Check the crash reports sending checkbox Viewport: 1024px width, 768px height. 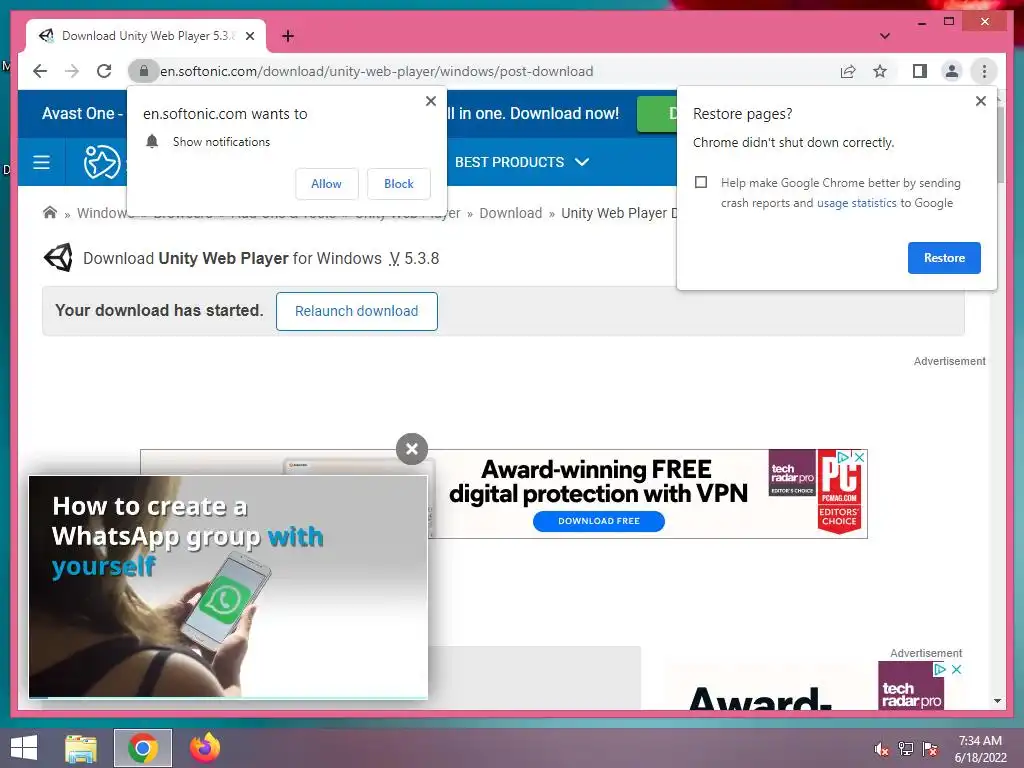point(701,182)
